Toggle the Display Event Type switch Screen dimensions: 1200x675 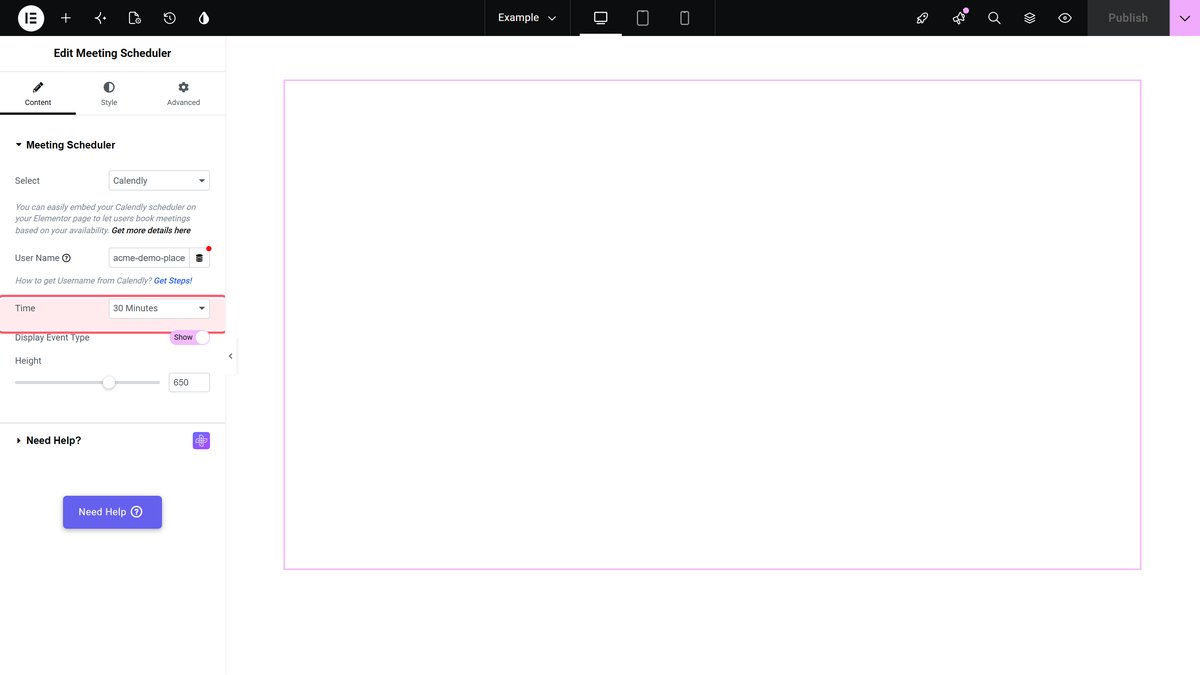click(189, 338)
